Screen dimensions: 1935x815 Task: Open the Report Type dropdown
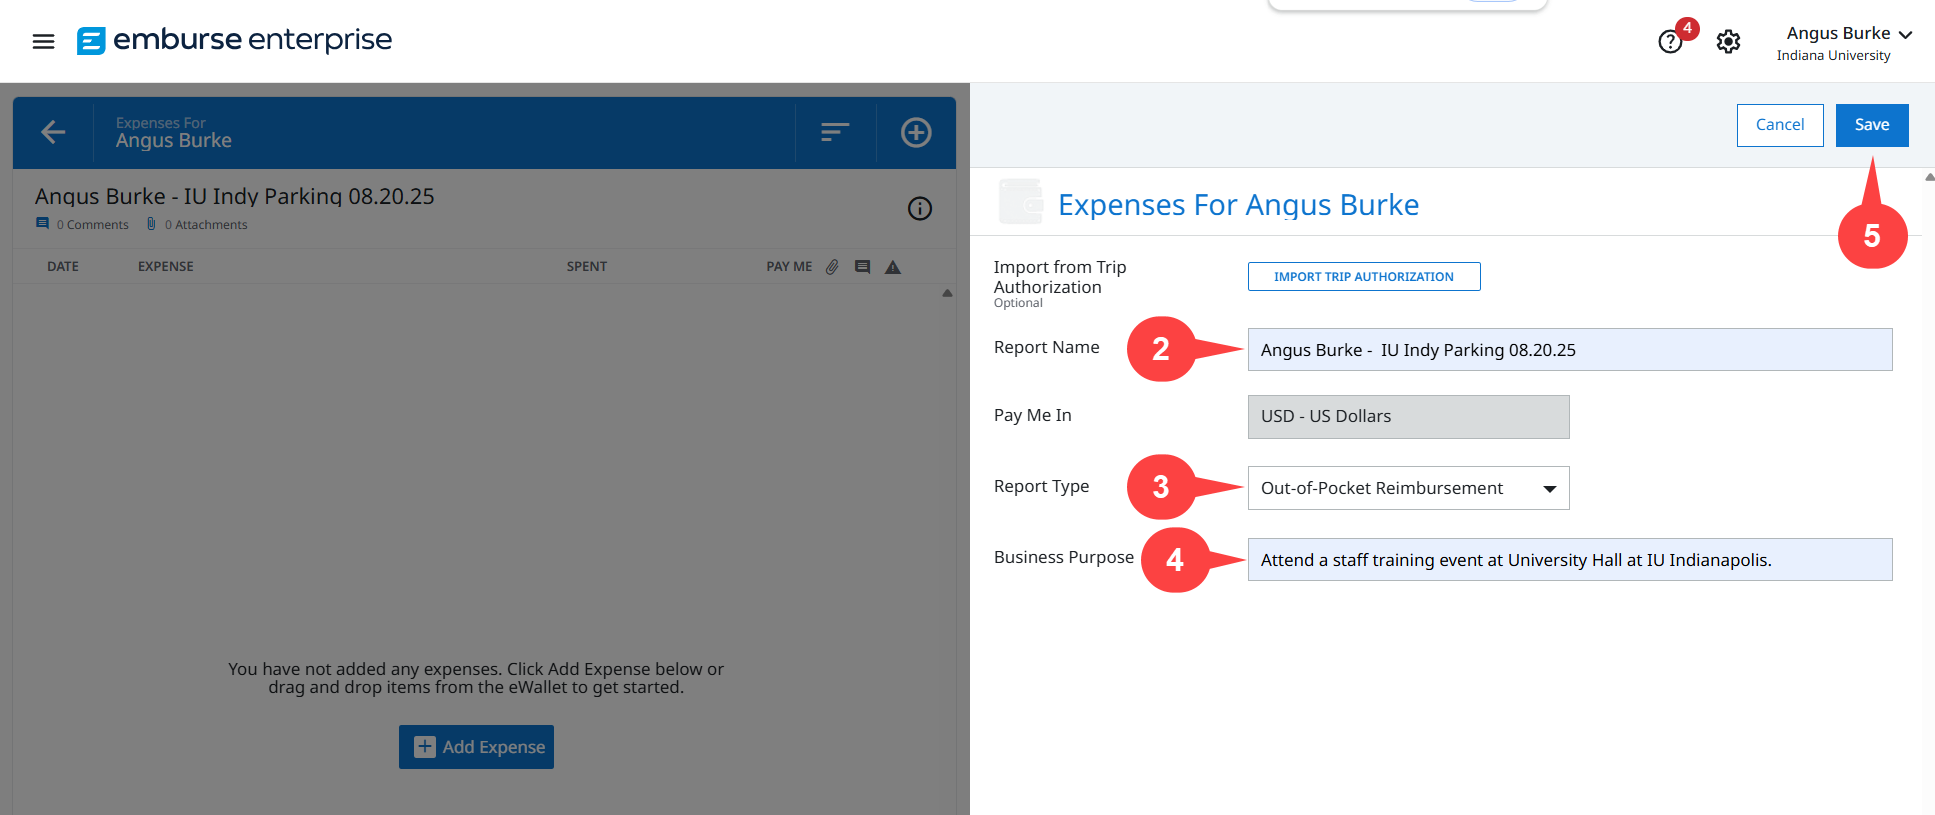1407,488
